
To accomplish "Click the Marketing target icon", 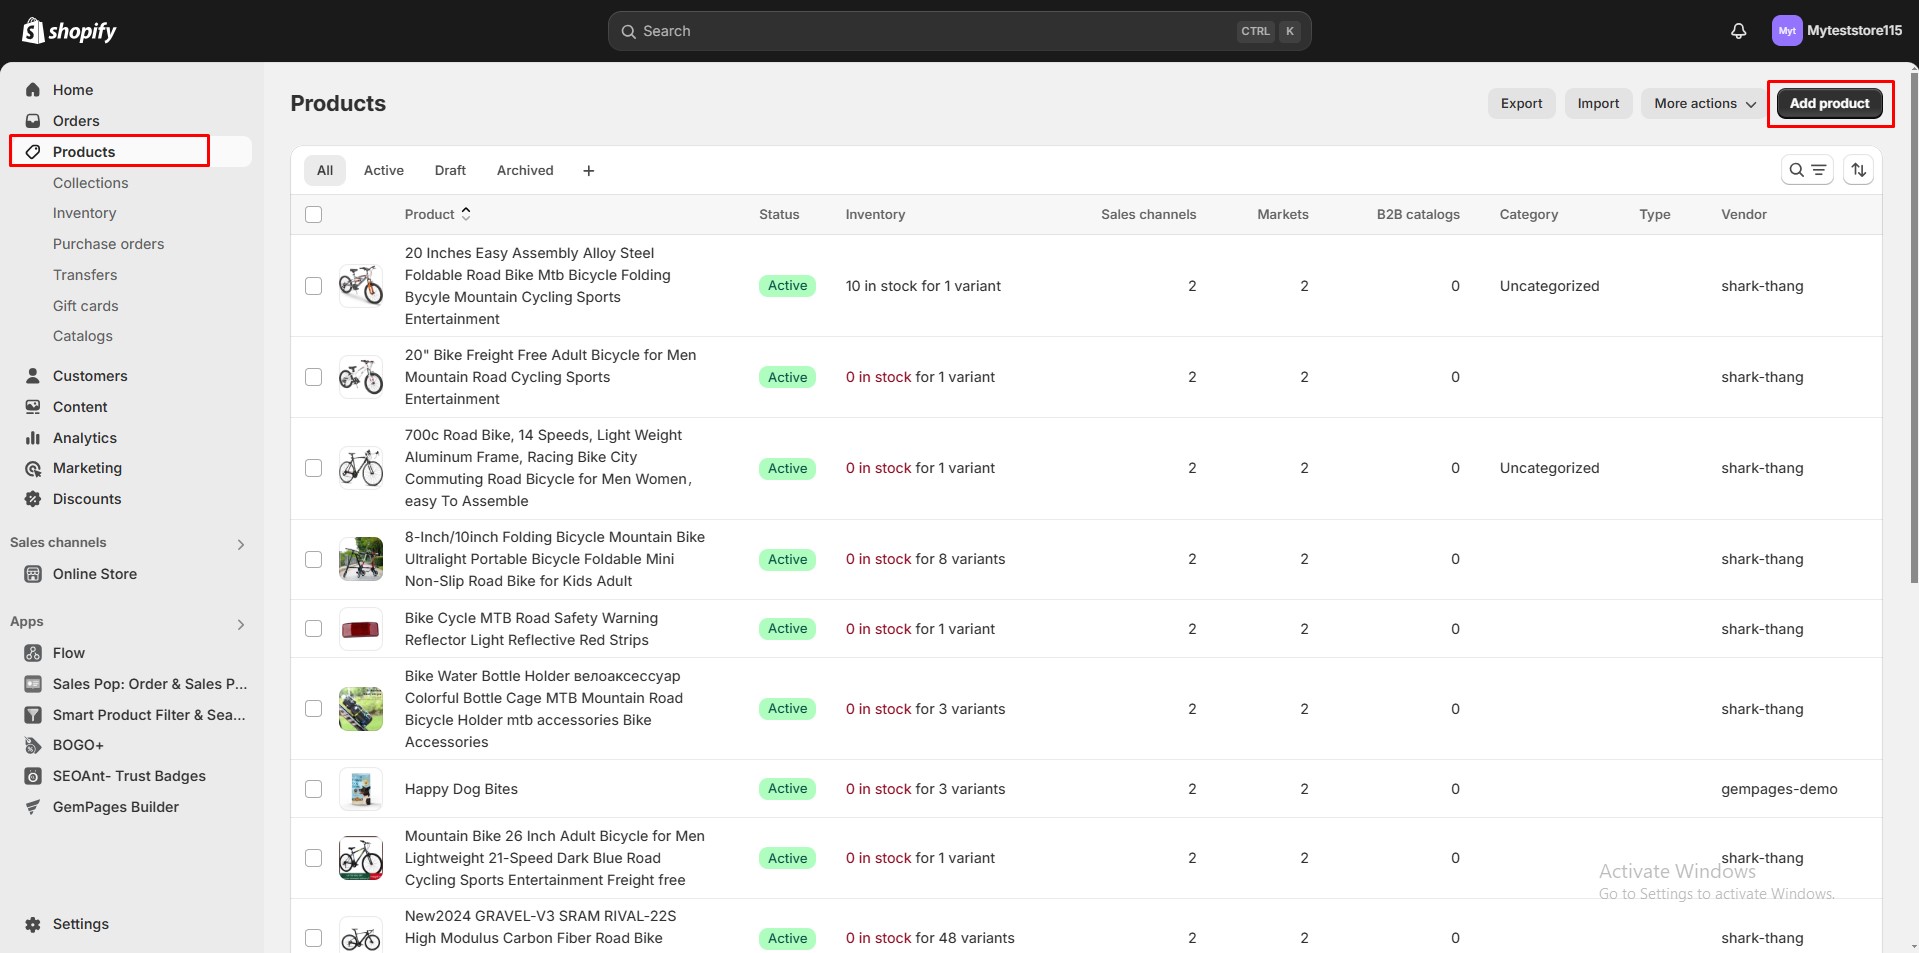I will (x=33, y=468).
